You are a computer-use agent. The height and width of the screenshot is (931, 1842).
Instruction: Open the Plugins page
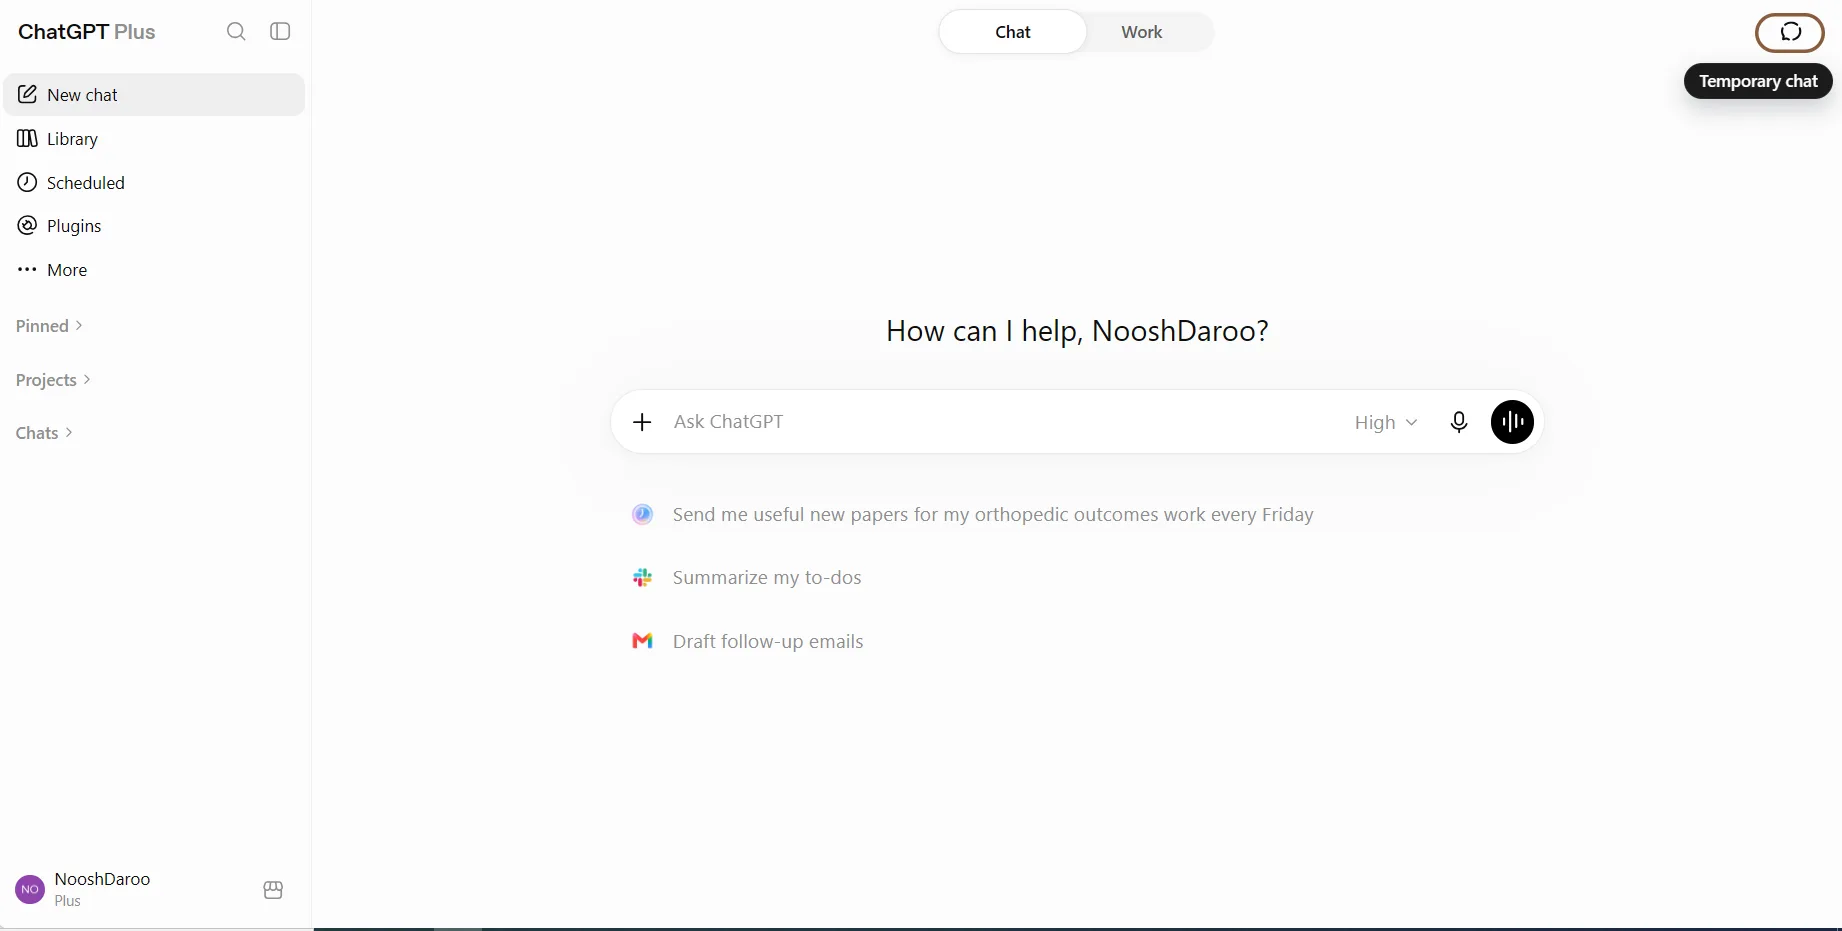[154, 226]
